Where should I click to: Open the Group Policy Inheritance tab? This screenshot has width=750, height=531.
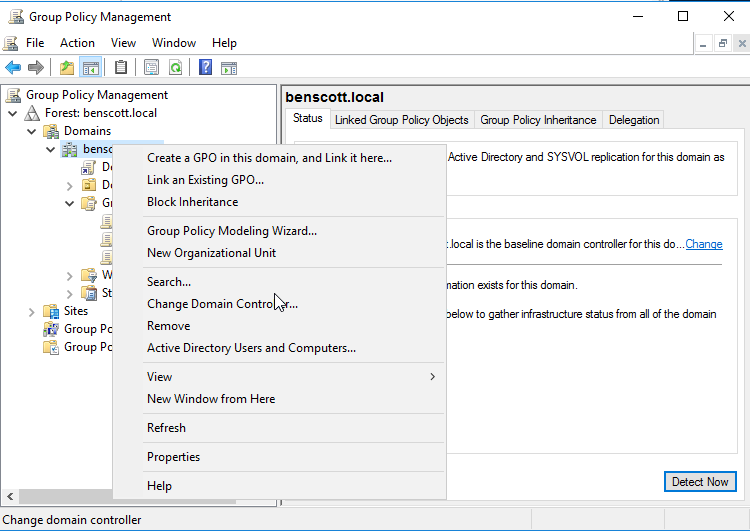(x=538, y=120)
